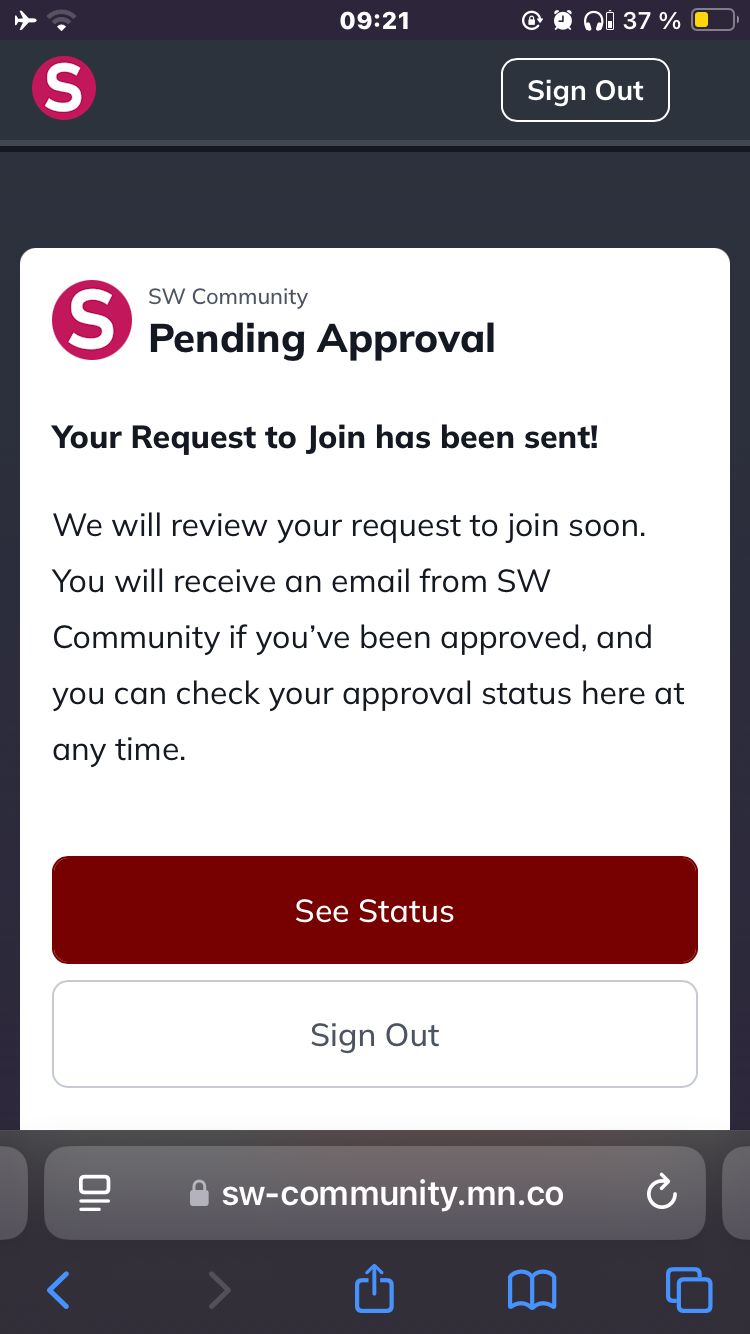Open the Safari share sheet icon
Image resolution: width=750 pixels, height=1334 pixels.
click(375, 1288)
